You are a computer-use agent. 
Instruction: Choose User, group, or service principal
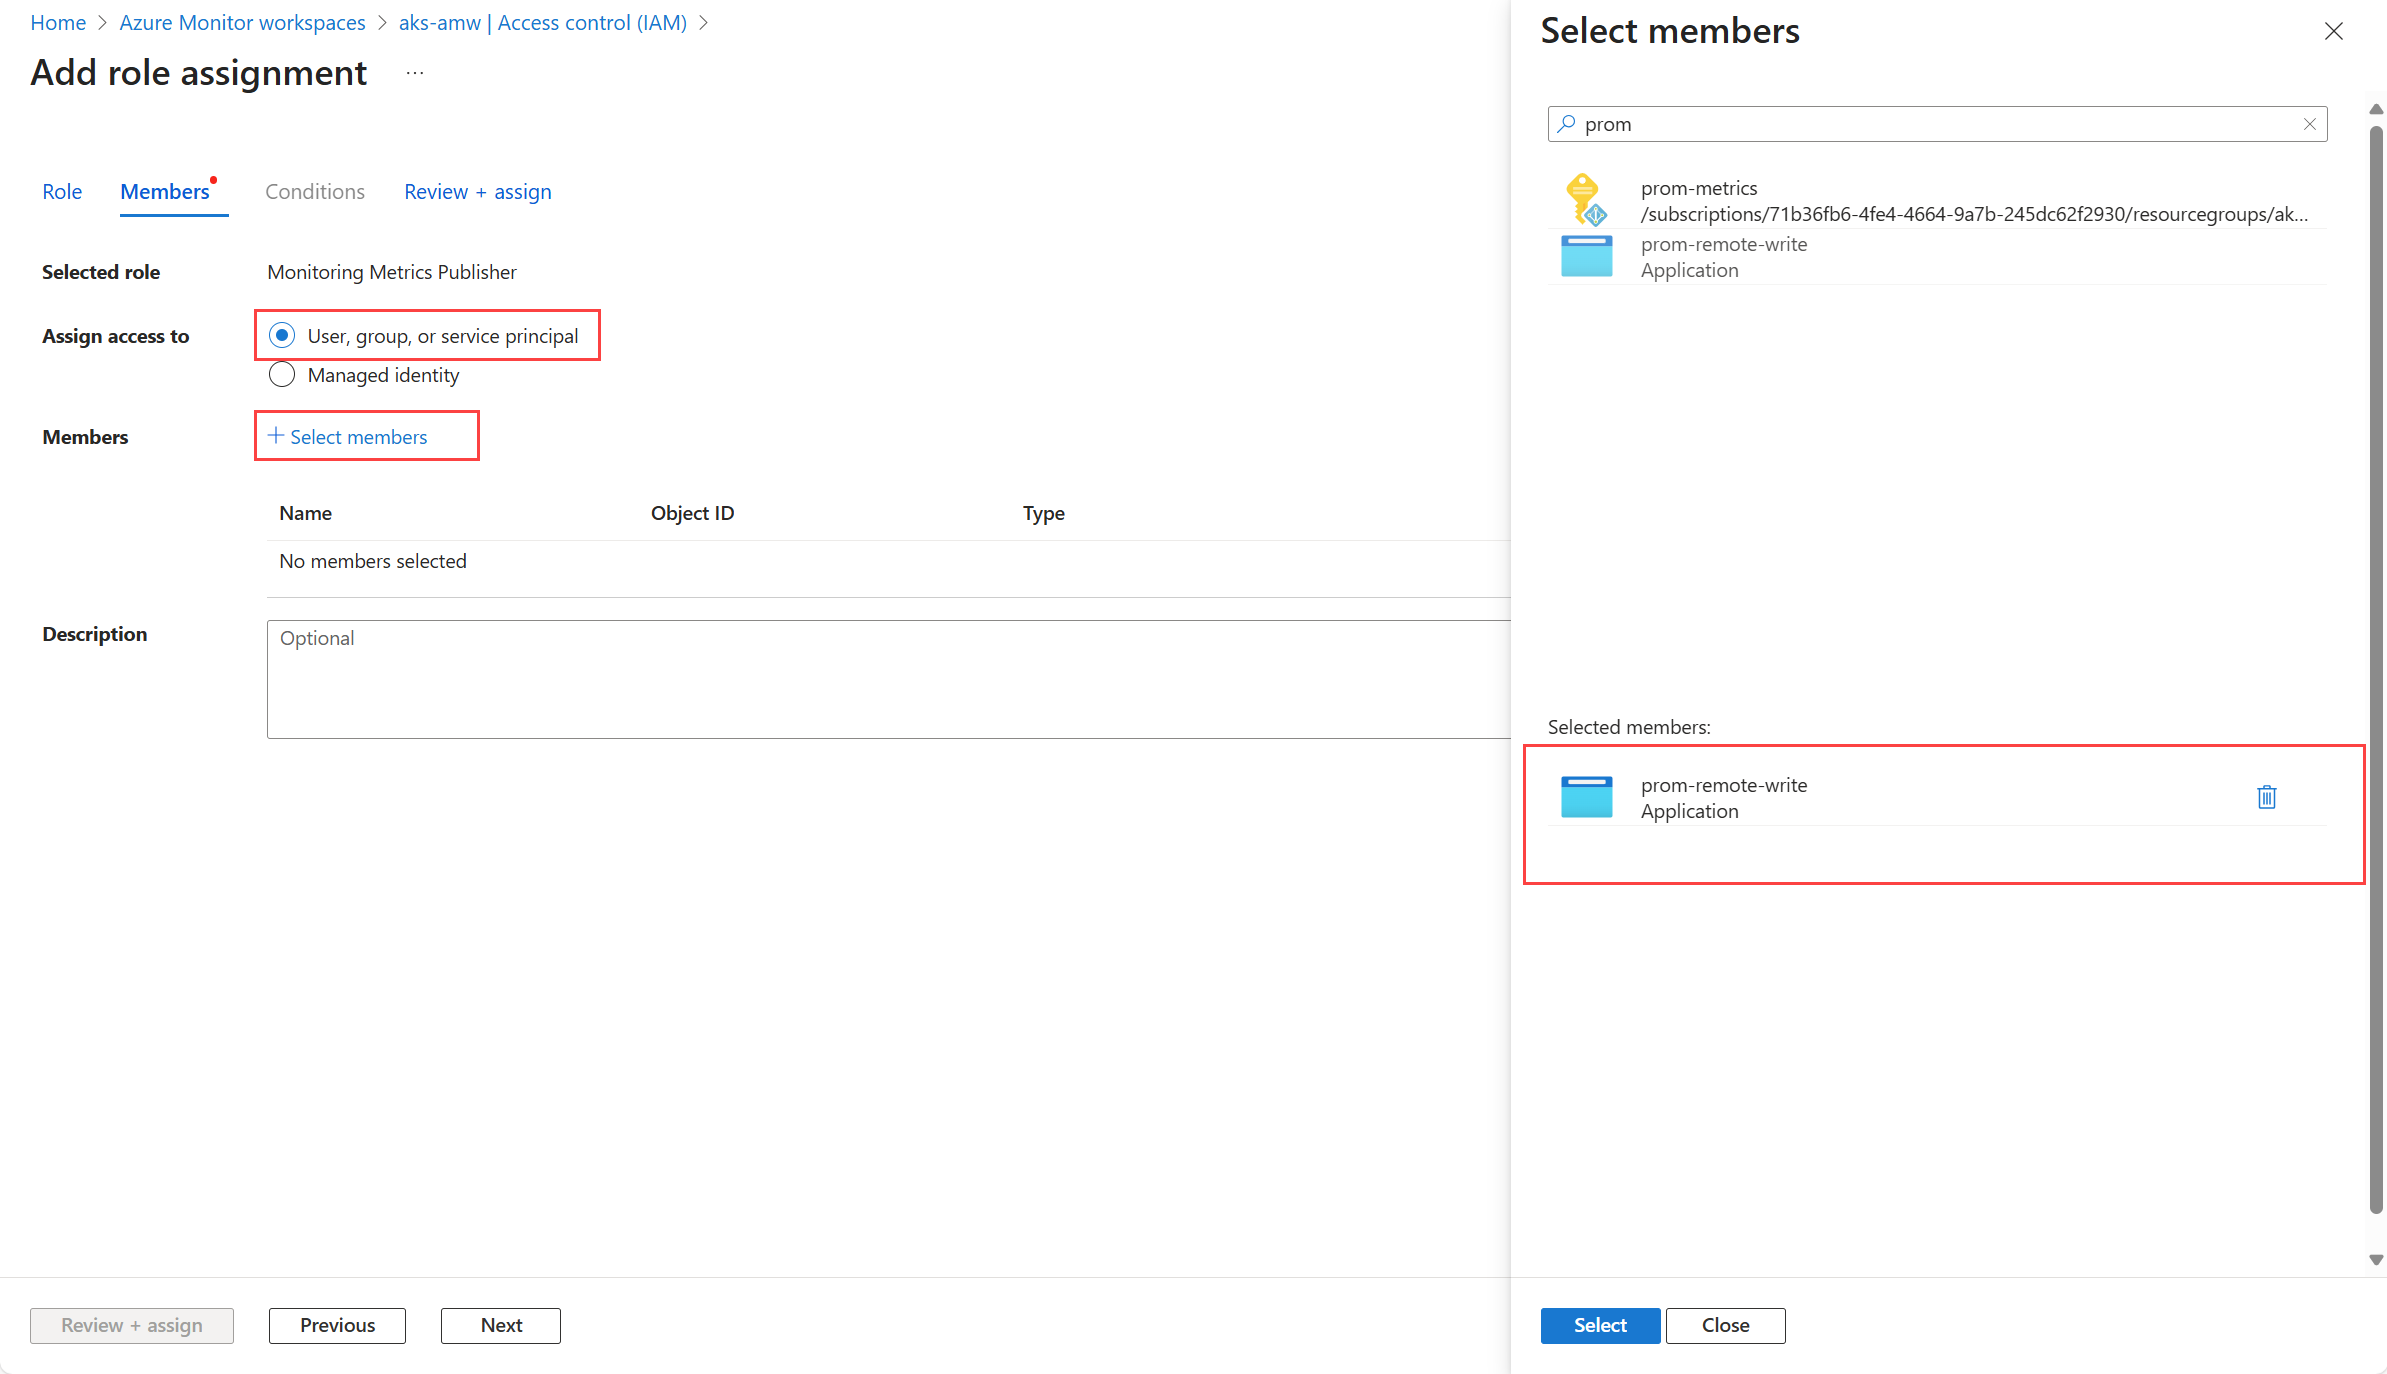(283, 335)
